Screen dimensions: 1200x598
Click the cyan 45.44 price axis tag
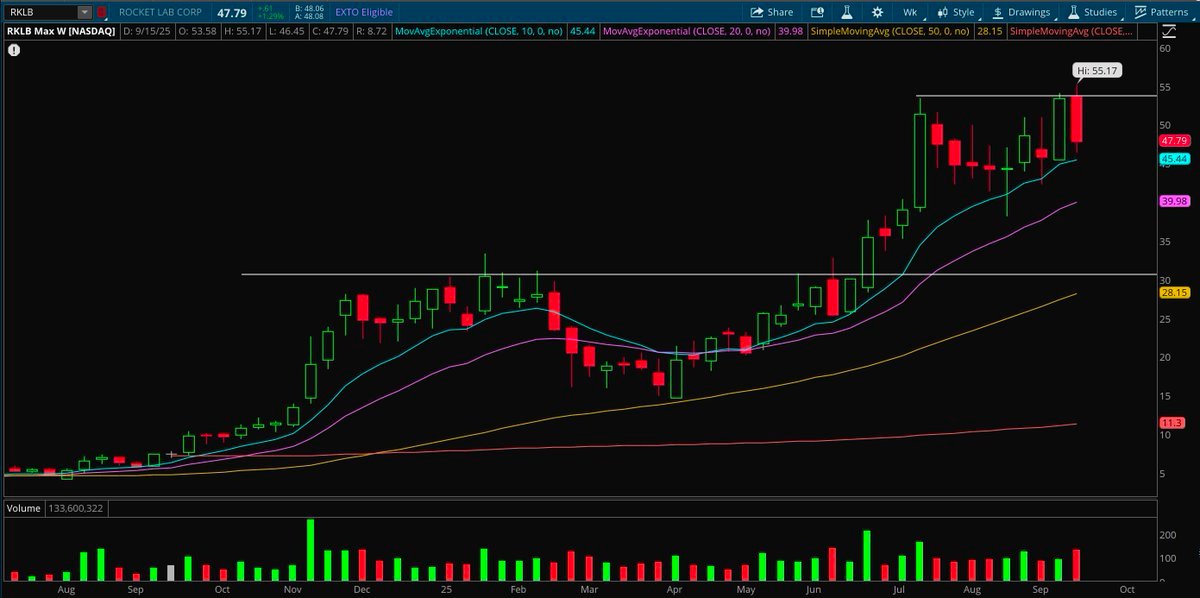[x=1173, y=159]
